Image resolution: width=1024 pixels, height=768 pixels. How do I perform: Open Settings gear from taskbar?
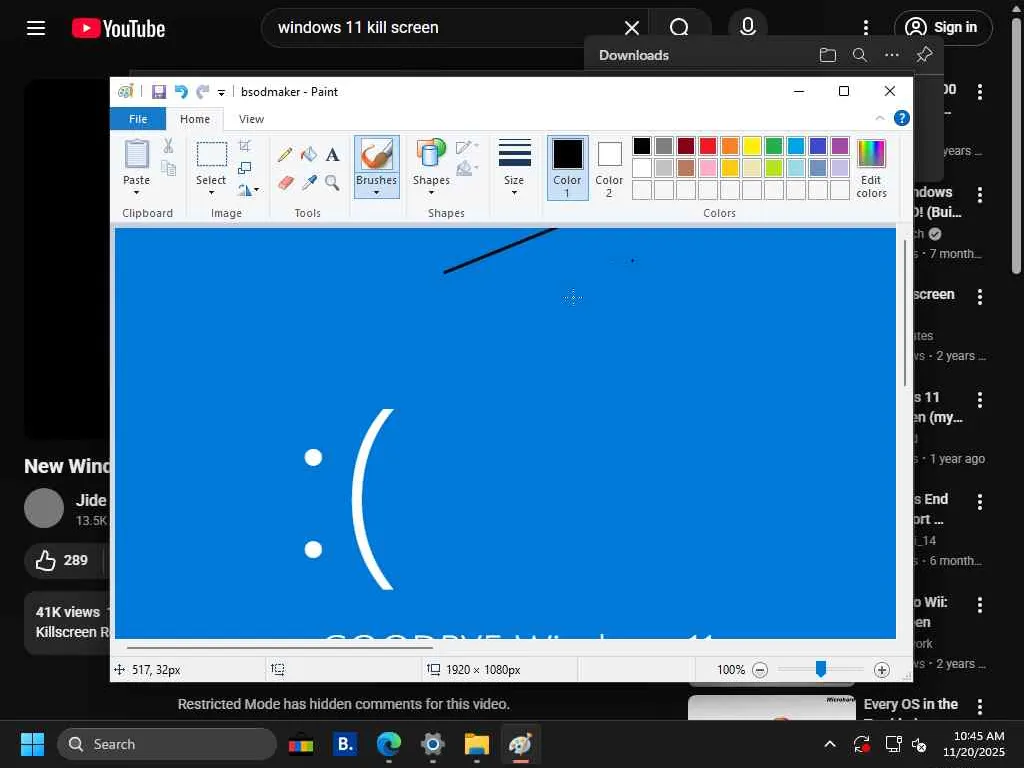point(432,744)
